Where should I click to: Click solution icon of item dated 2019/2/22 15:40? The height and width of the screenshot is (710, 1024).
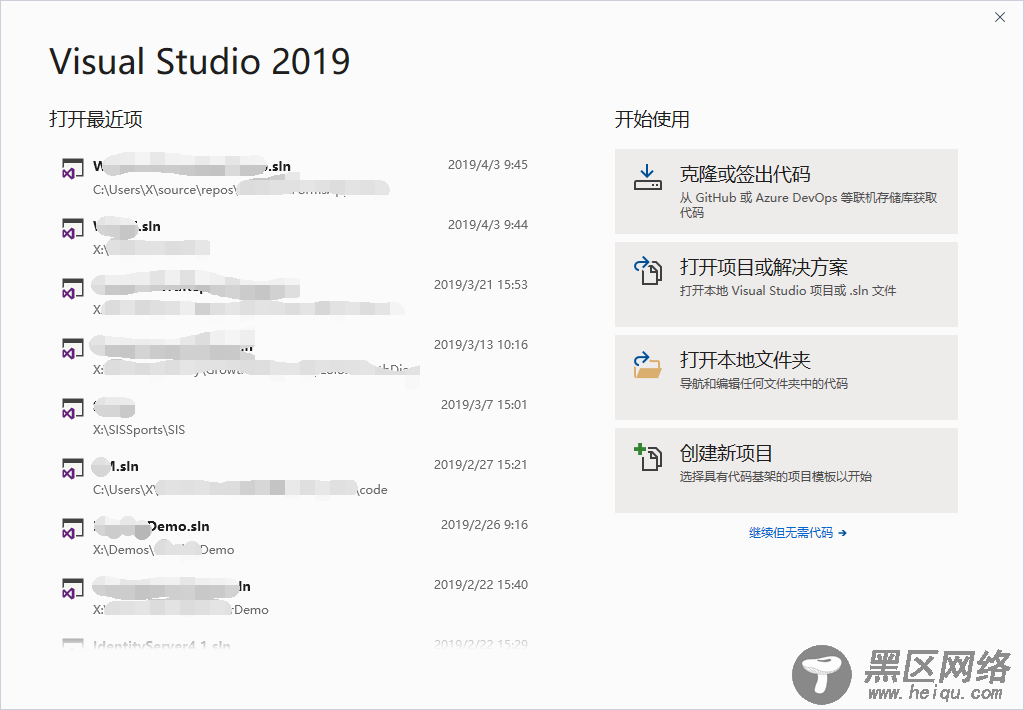[x=72, y=589]
